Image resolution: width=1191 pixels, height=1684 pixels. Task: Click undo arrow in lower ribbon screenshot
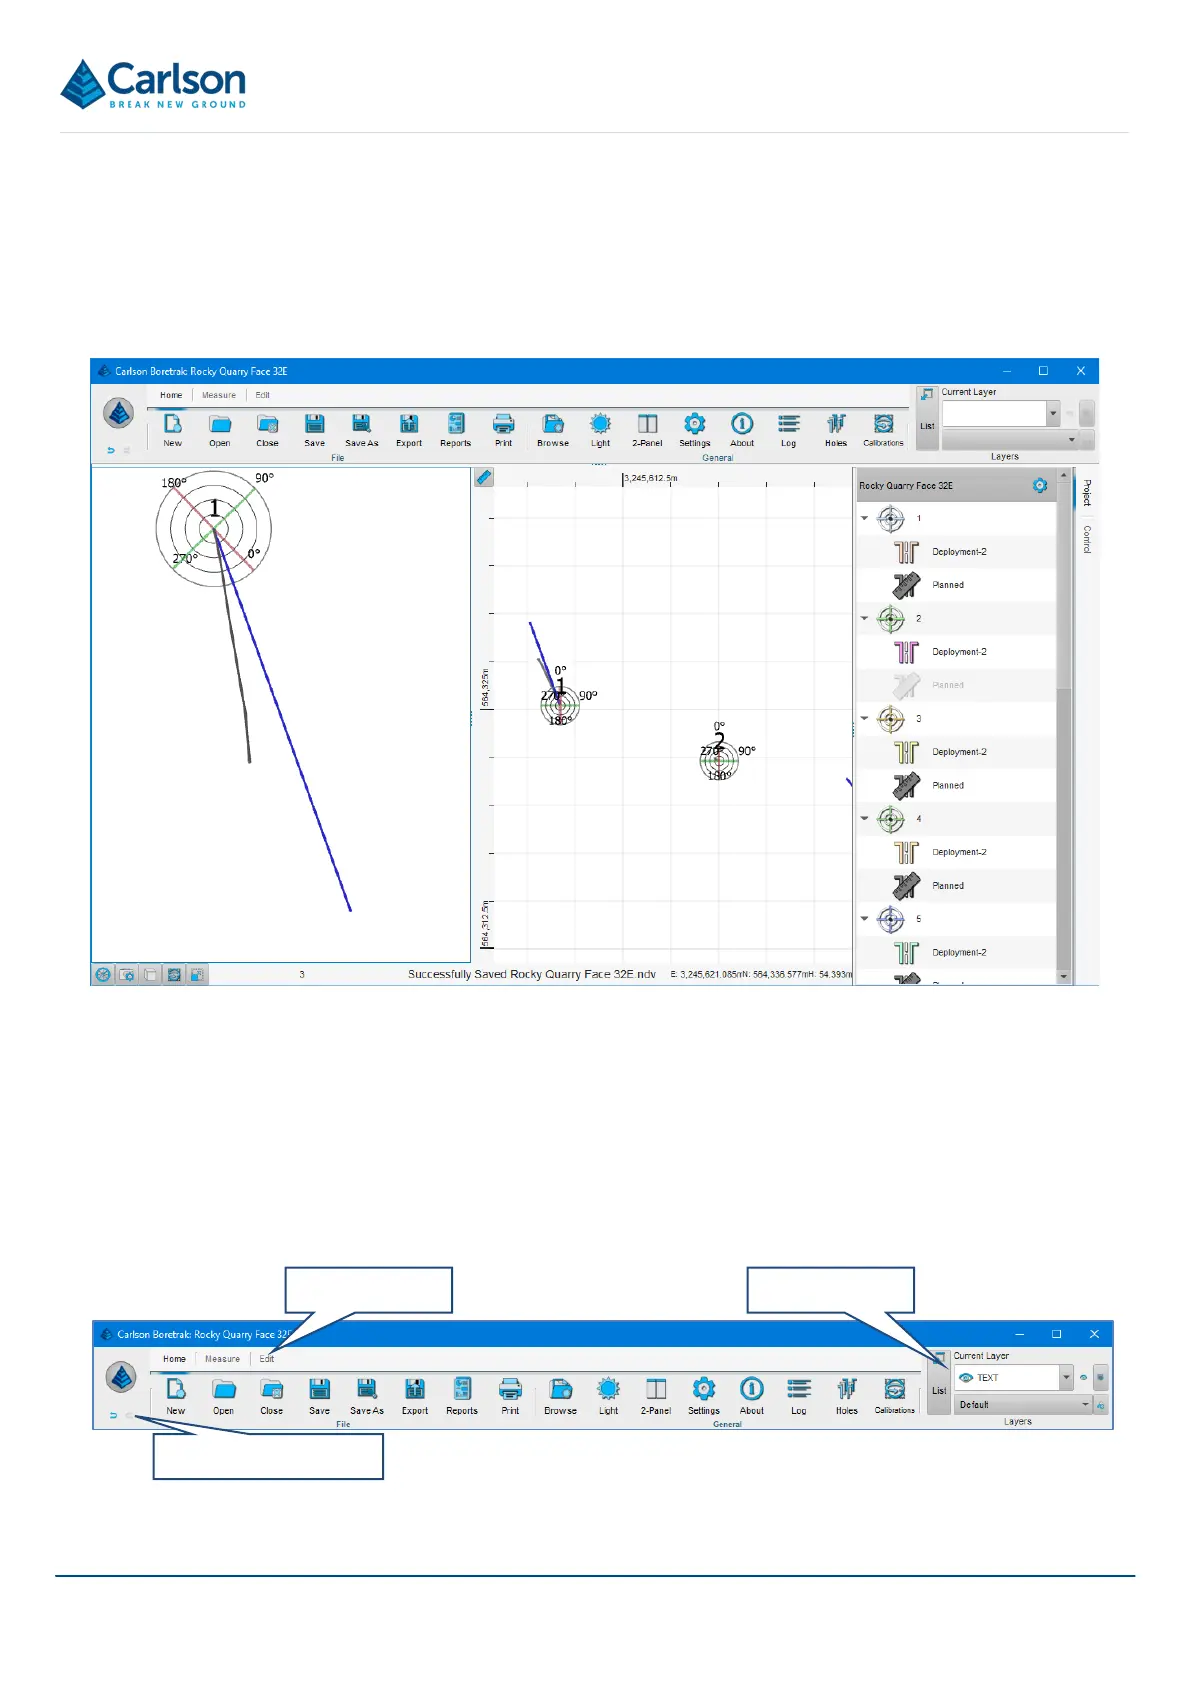coord(113,1415)
